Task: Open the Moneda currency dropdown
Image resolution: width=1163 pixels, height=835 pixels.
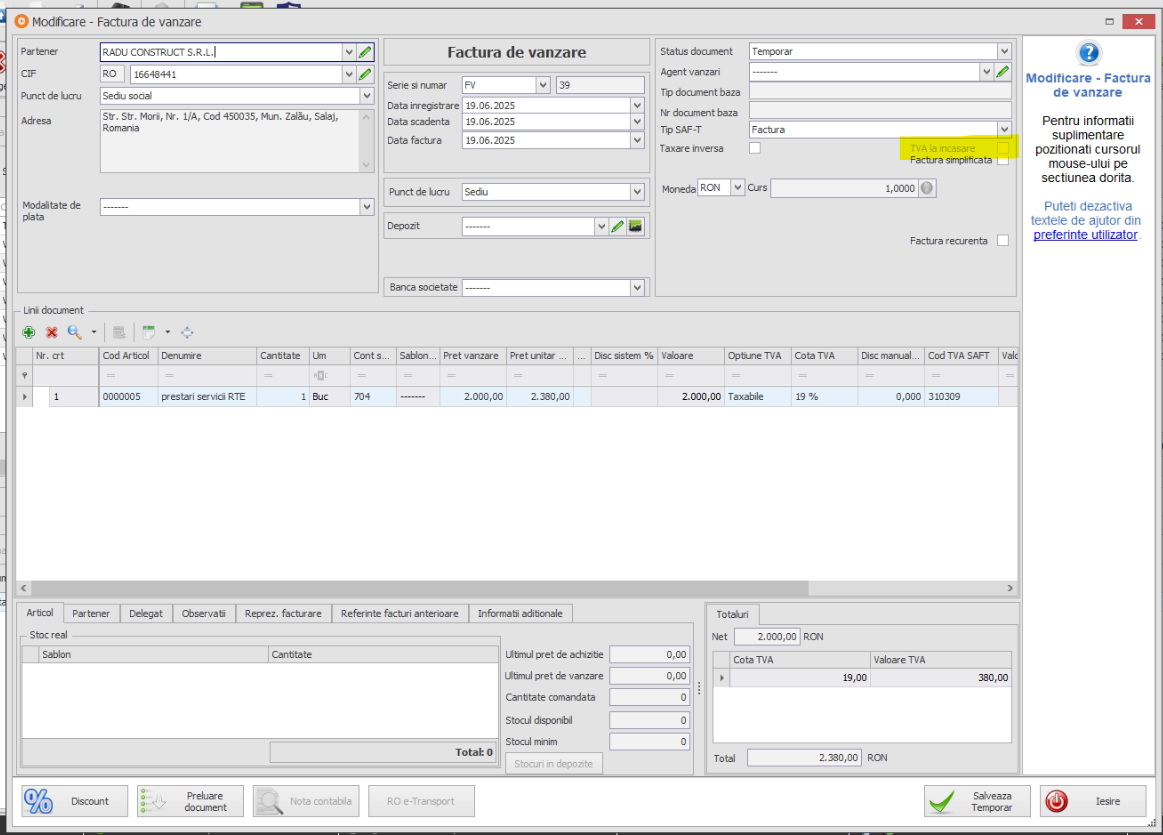Action: point(738,188)
